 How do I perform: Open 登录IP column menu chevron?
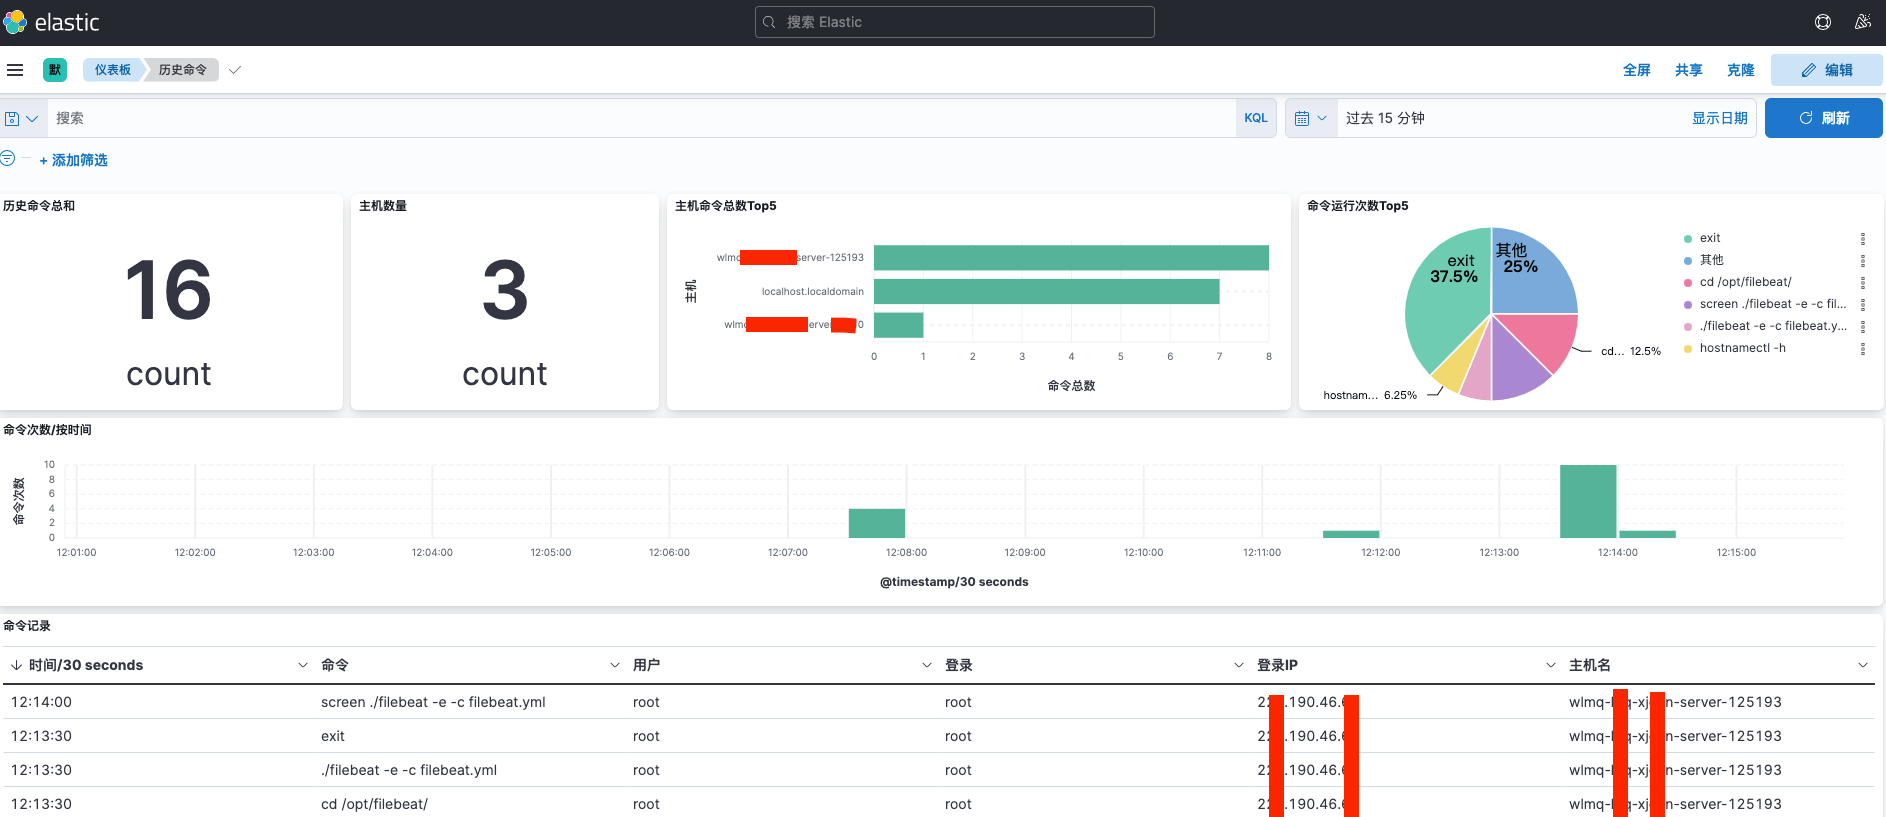pyautogui.click(x=1551, y=665)
